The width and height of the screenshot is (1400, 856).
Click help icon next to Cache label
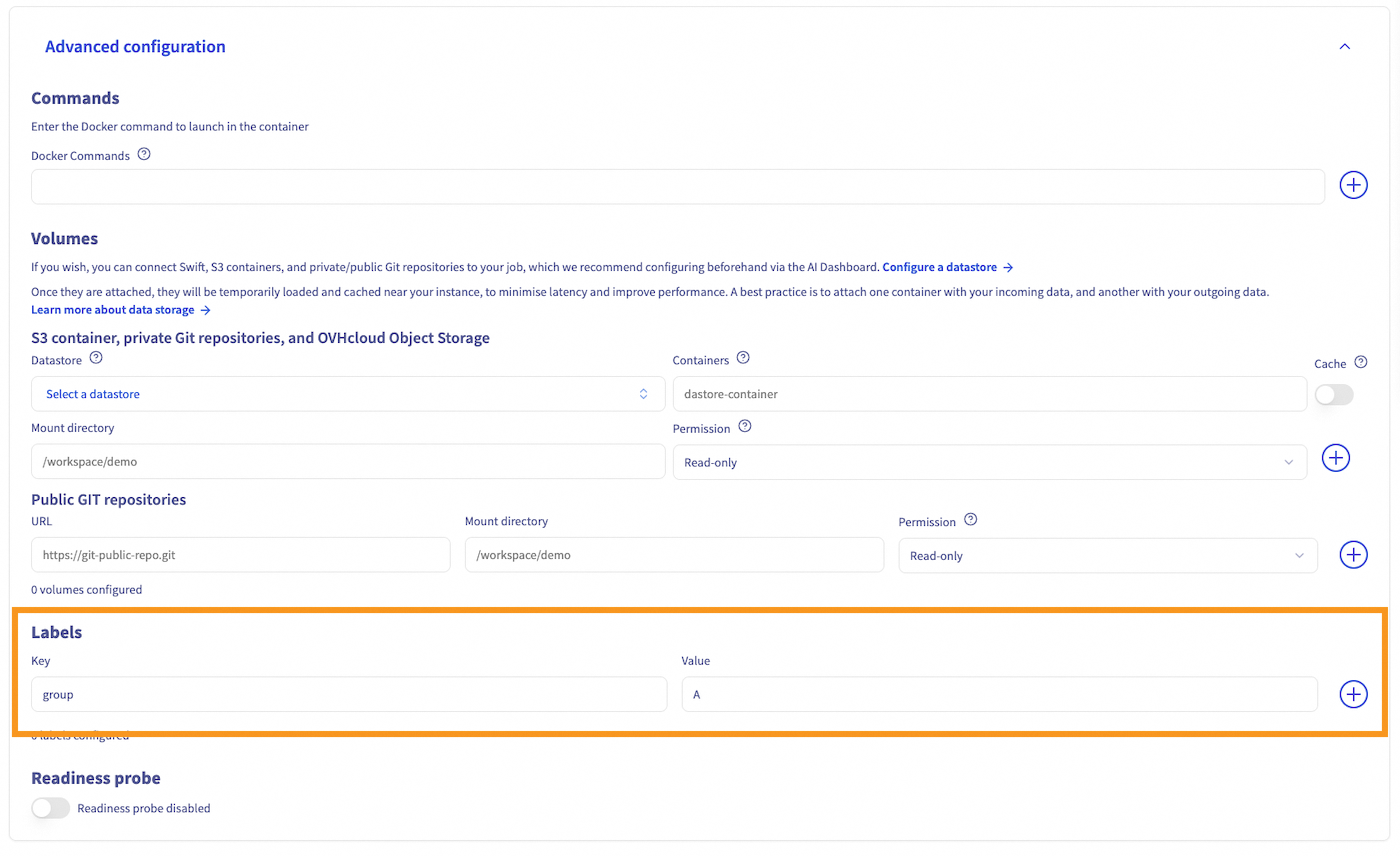click(x=1360, y=363)
